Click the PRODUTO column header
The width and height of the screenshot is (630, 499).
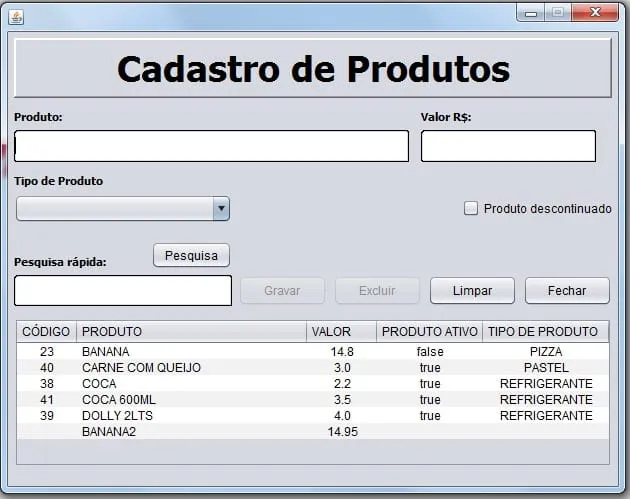[190, 331]
